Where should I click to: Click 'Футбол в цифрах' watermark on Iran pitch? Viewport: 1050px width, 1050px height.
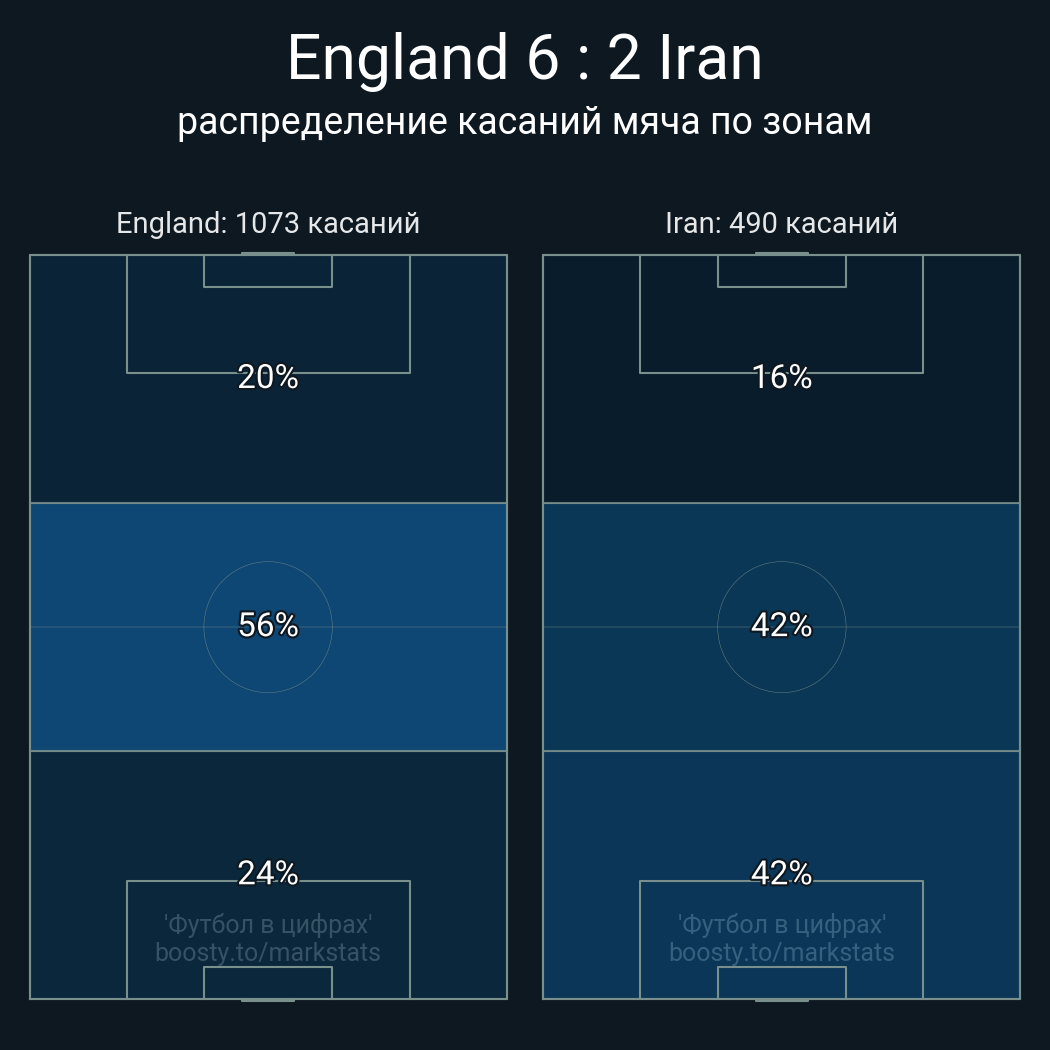coord(781,924)
